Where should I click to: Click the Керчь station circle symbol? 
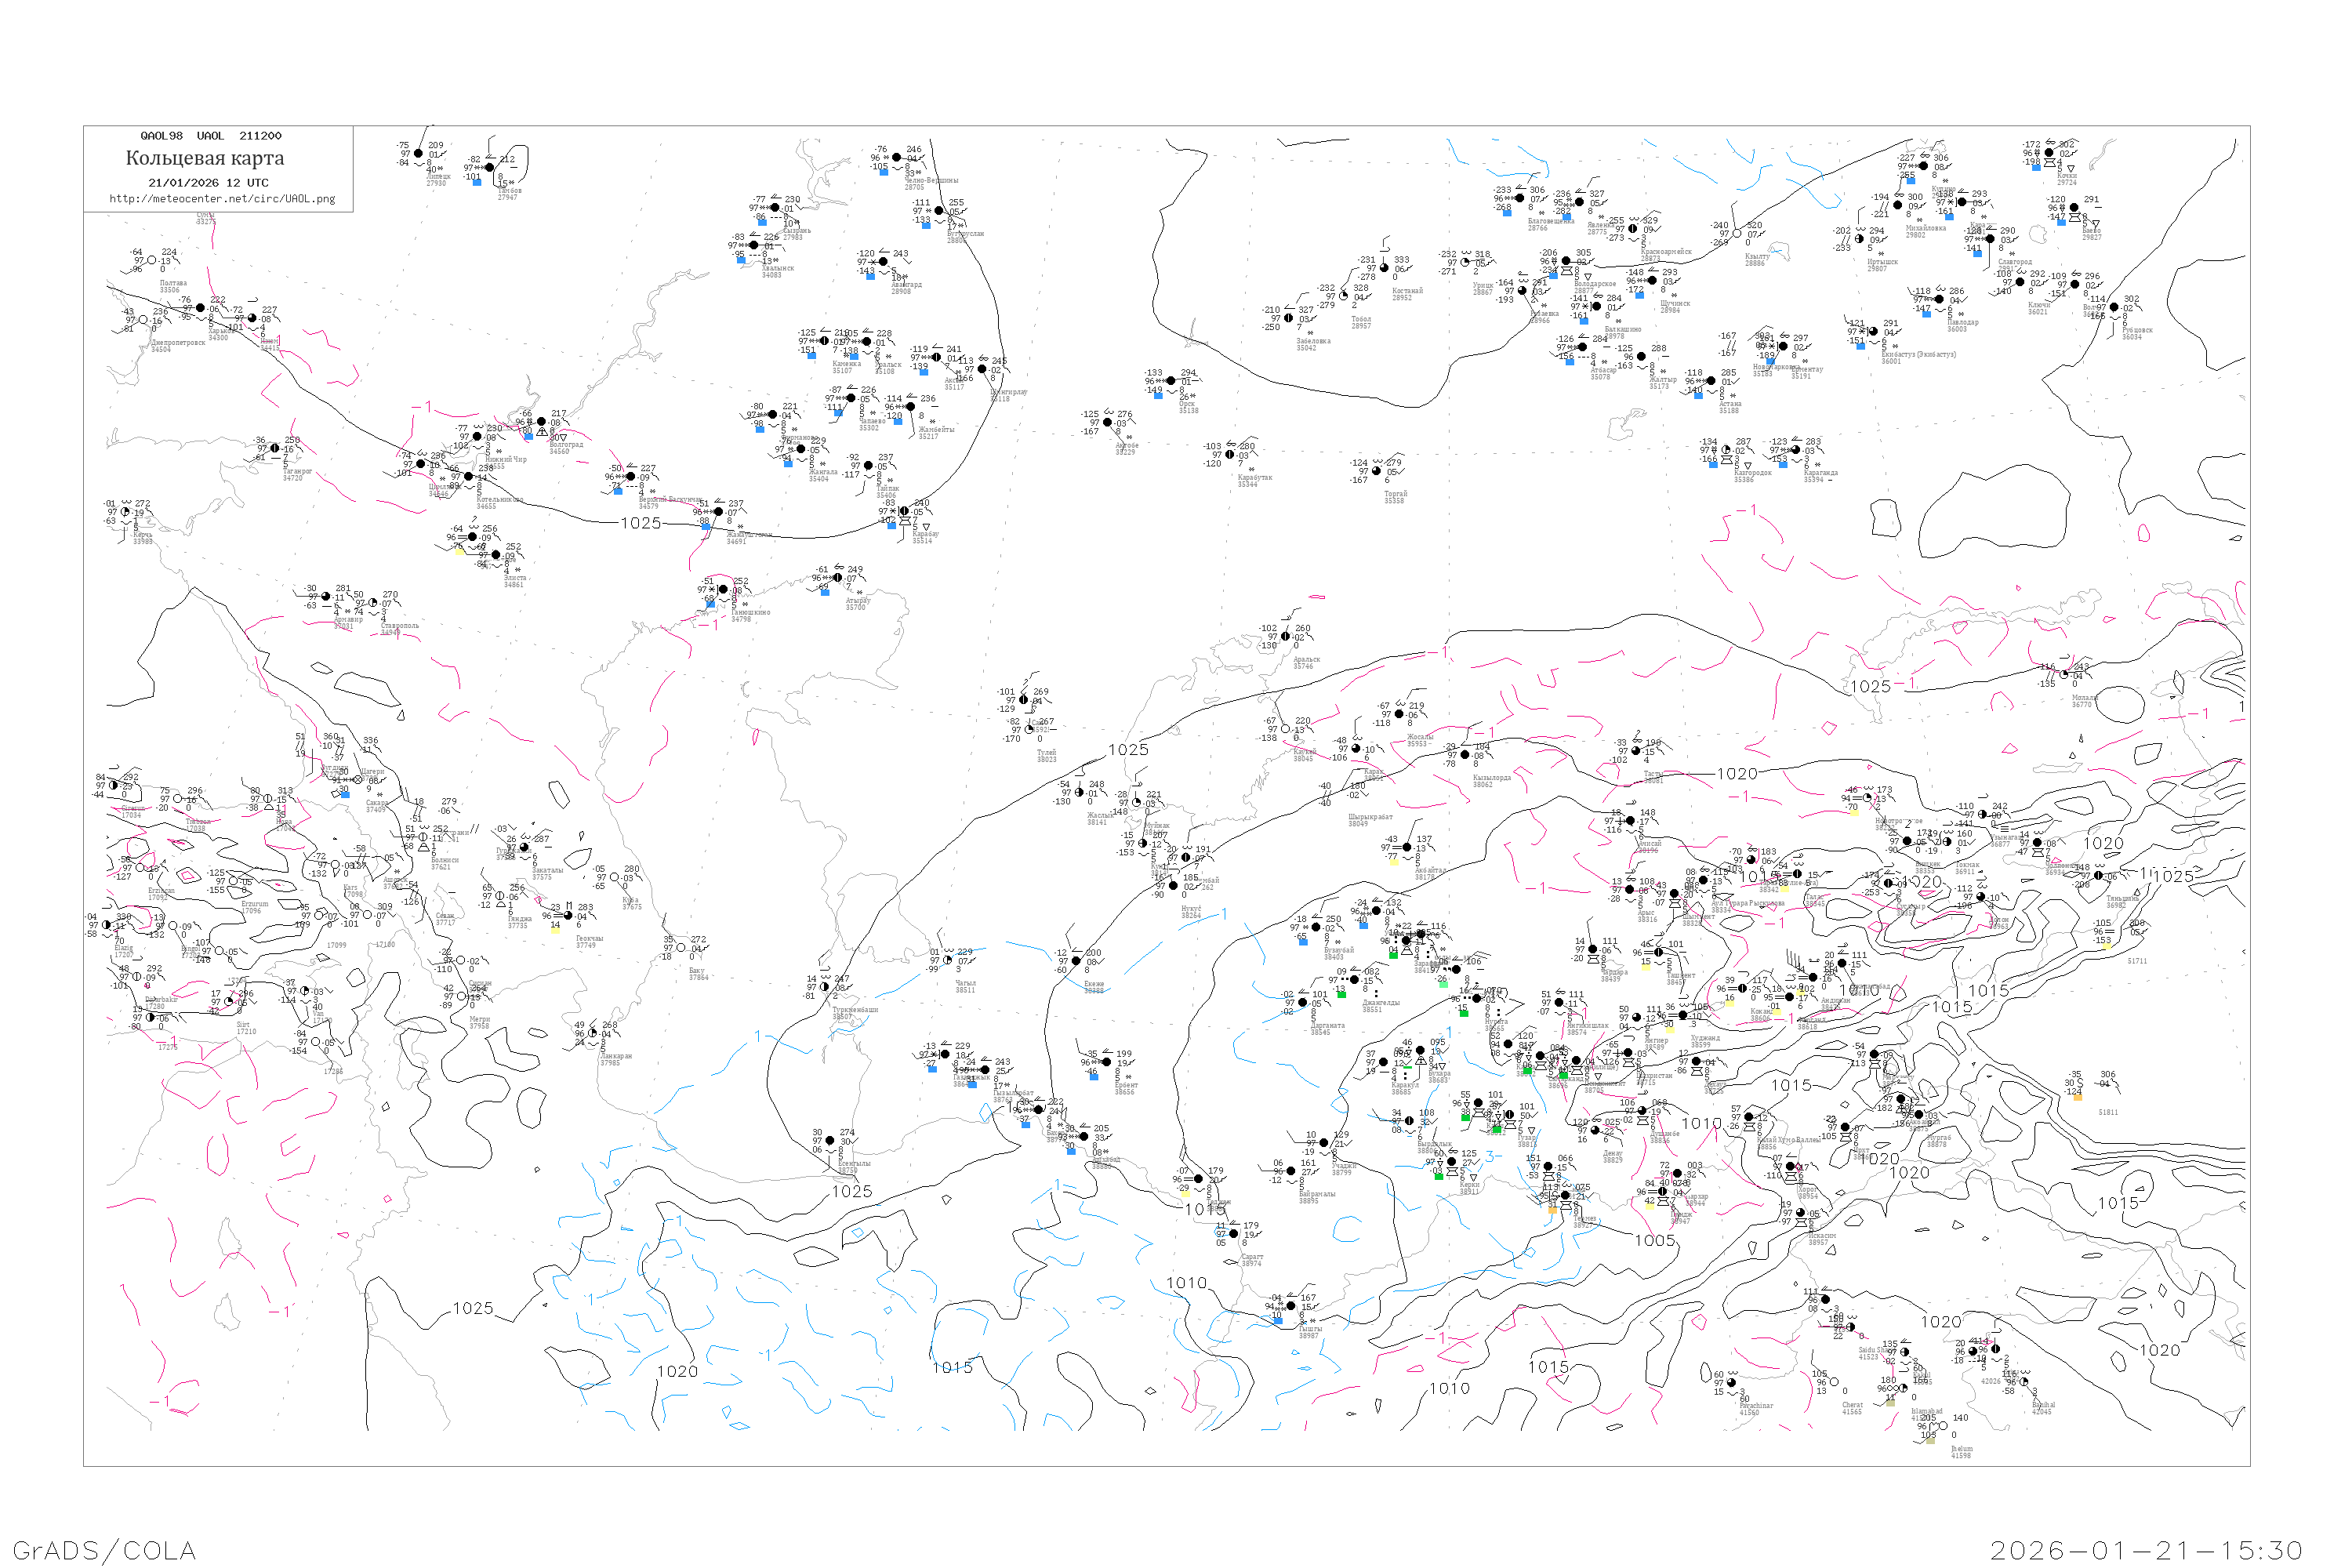125,512
